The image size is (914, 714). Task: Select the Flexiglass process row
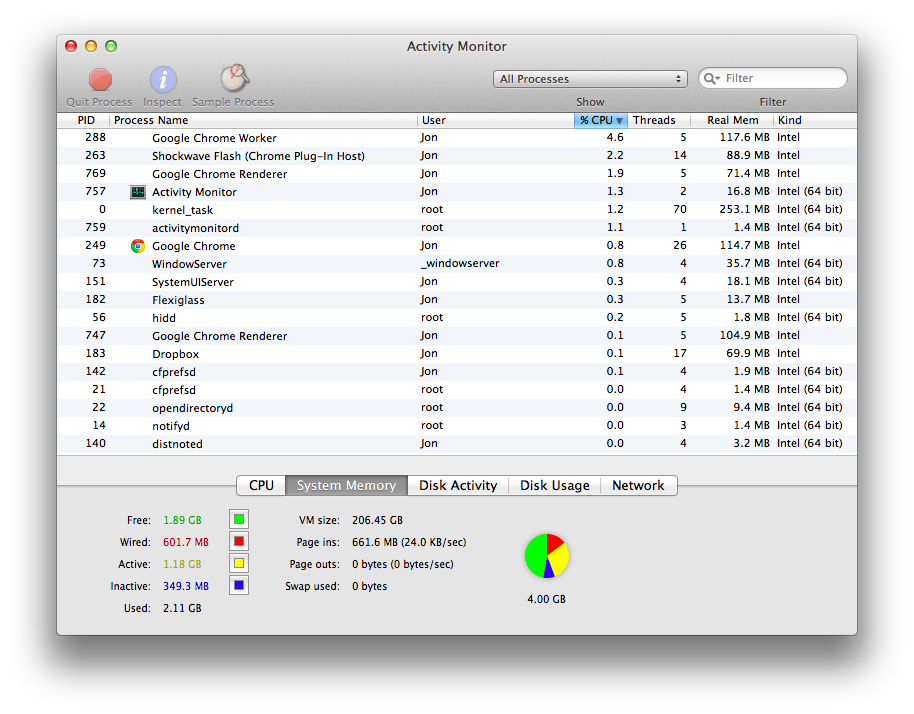(x=457, y=300)
